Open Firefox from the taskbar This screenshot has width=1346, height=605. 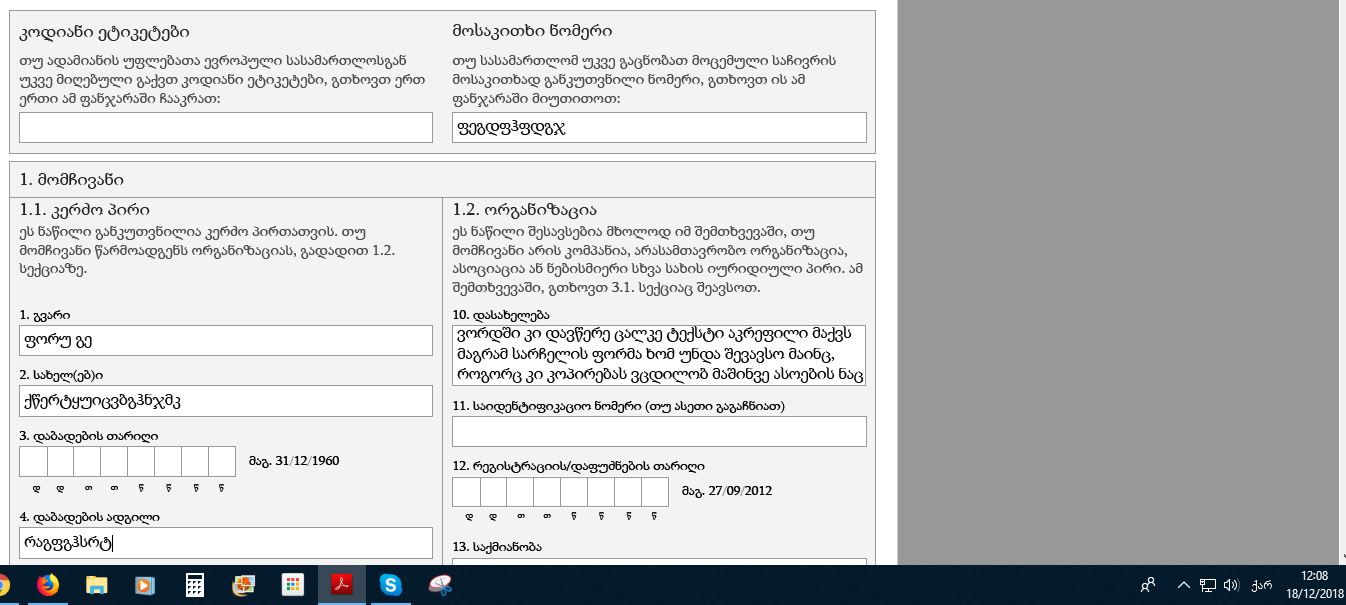(47, 585)
